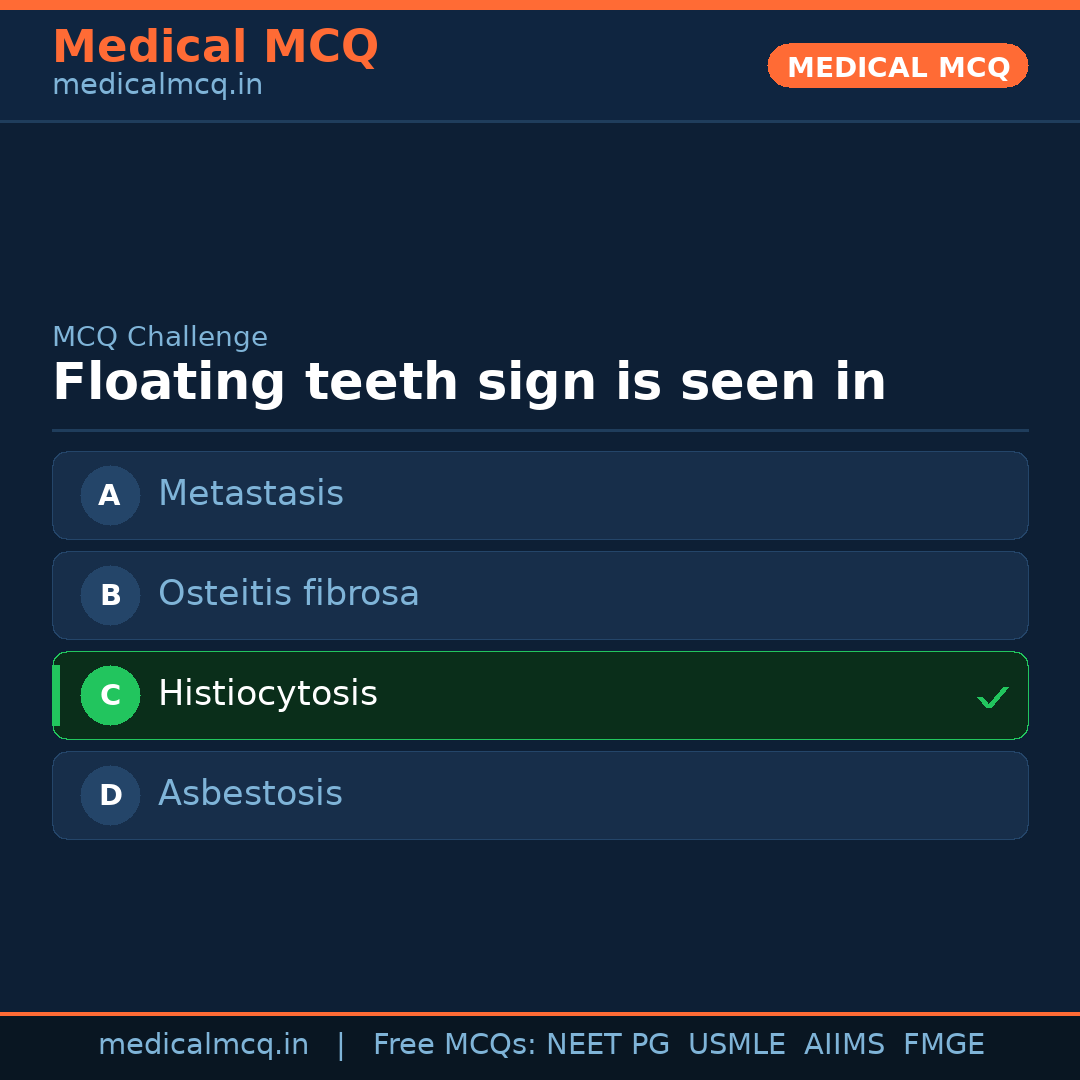This screenshot has width=1080, height=1080.
Task: Click the letter D circle icon
Action: pos(110,795)
